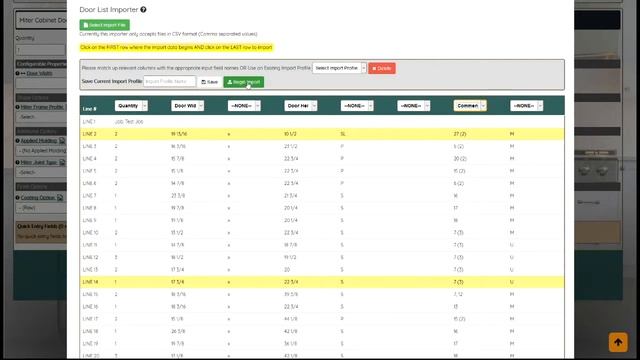This screenshot has height=360, width=640.
Task: Open the last --NONE-- column dropdown
Action: pos(527,106)
